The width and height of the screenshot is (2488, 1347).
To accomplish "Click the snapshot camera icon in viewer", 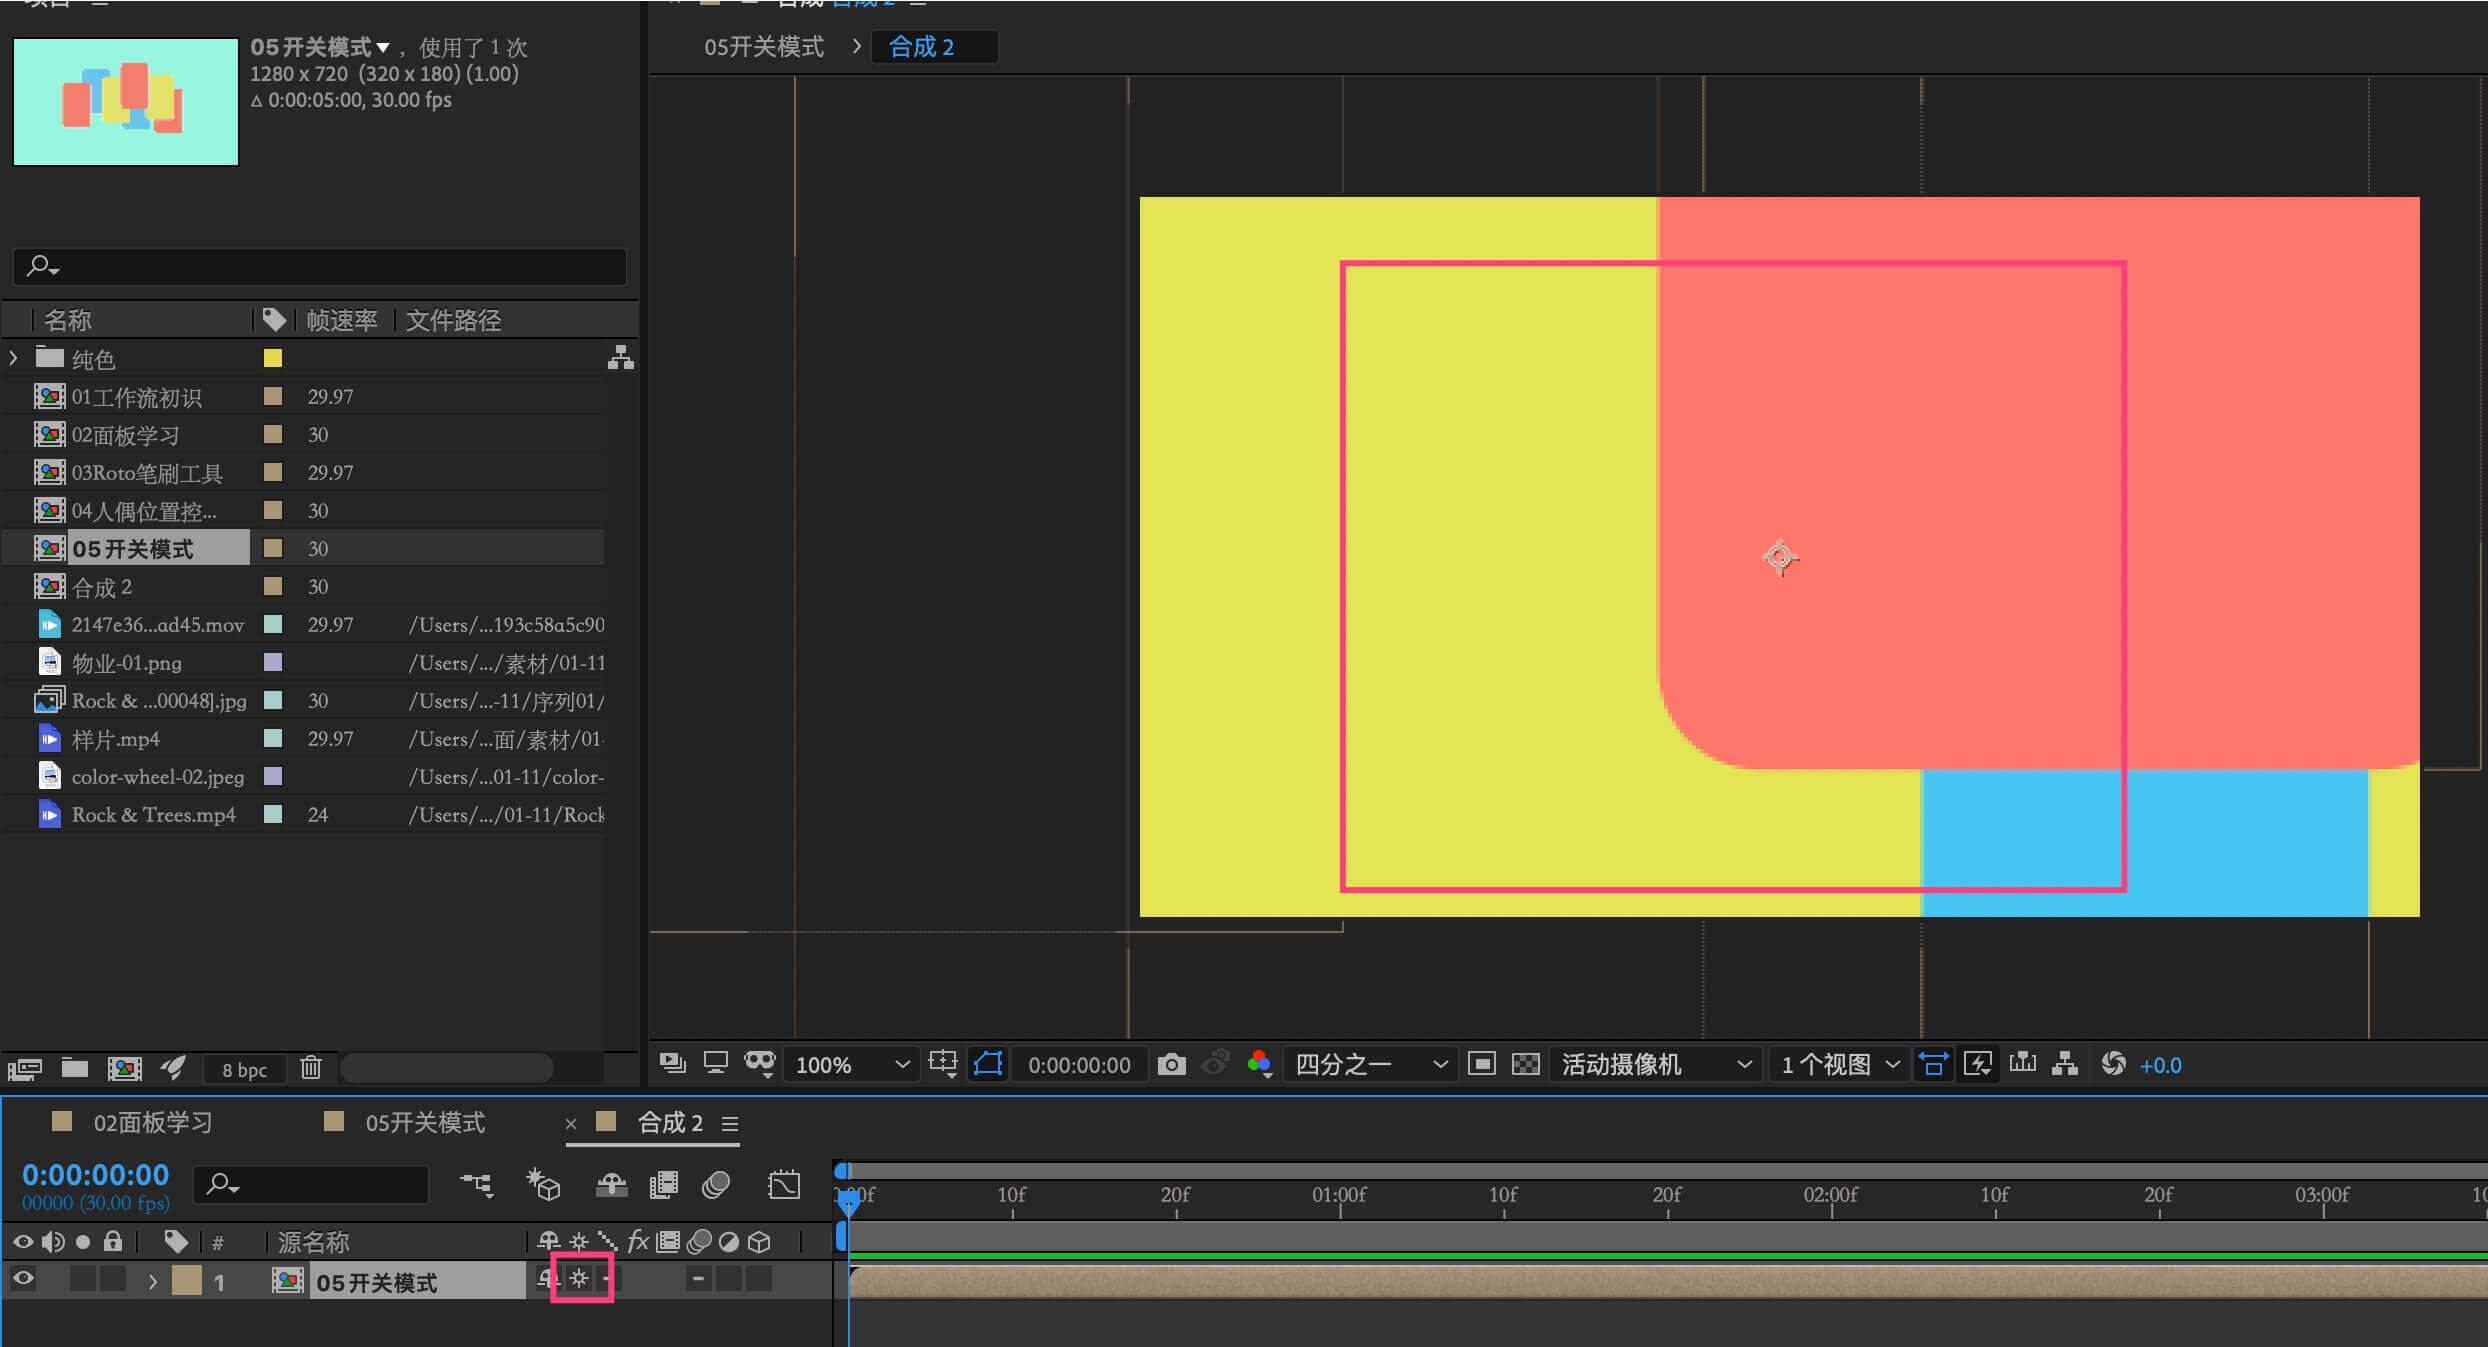I will point(1171,1065).
